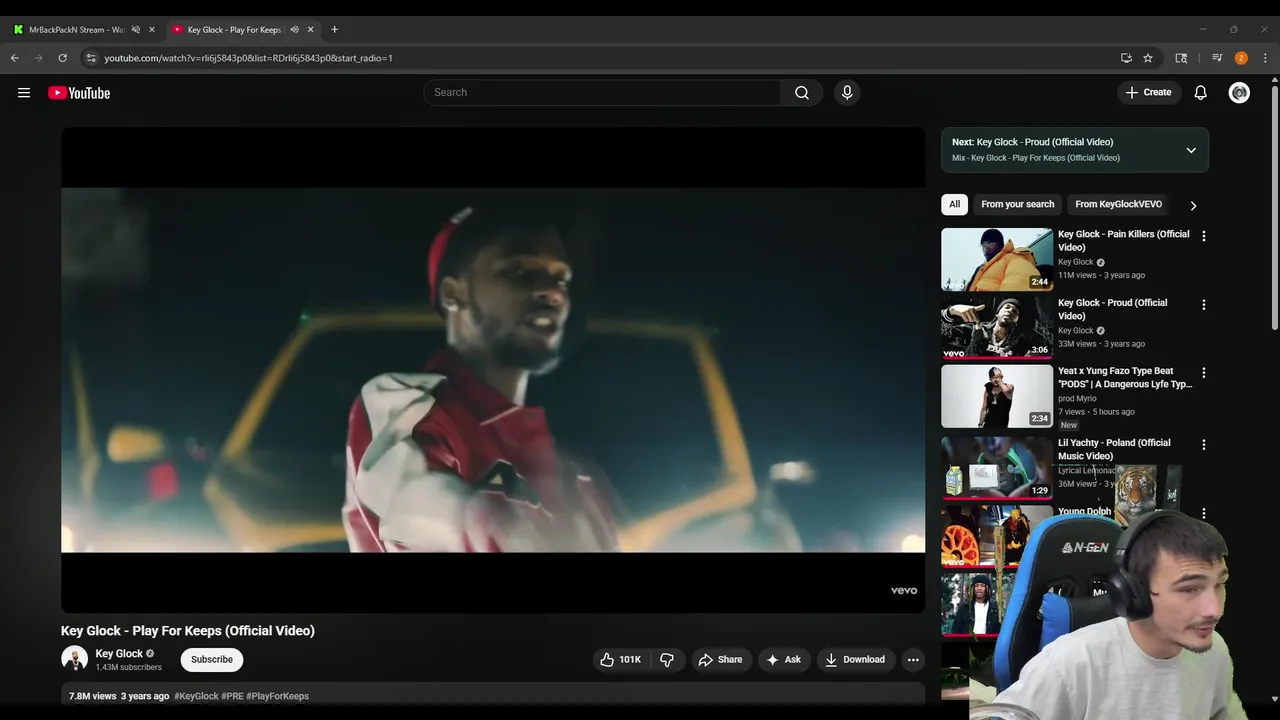The height and width of the screenshot is (720, 1280).
Task: Open Key Glock - Proud video thumbnail
Action: pyautogui.click(x=997, y=328)
